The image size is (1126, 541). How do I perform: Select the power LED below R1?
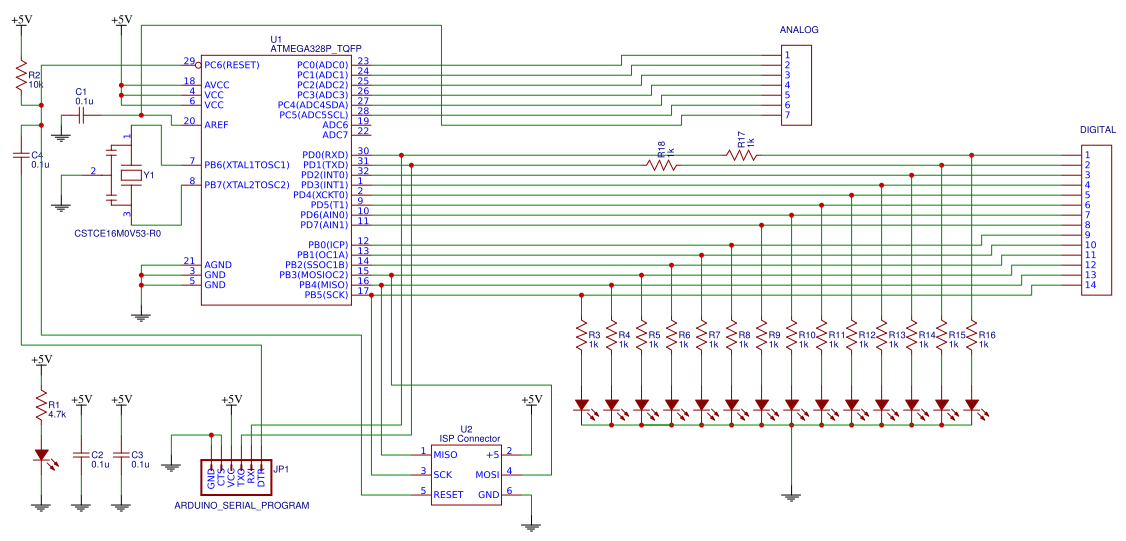41,455
